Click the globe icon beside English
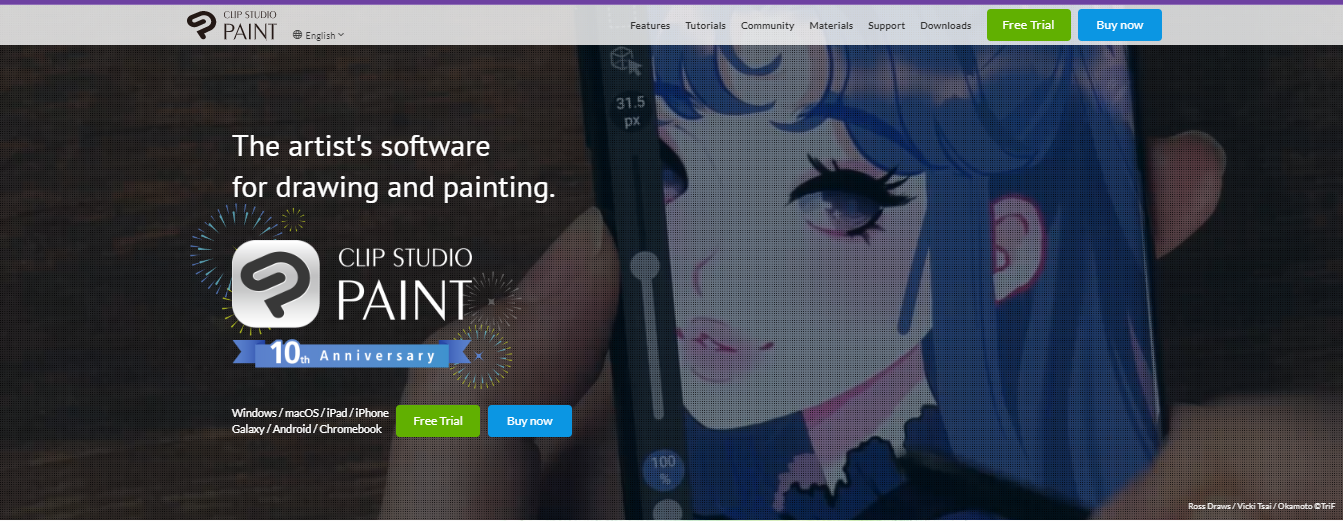 pos(298,35)
